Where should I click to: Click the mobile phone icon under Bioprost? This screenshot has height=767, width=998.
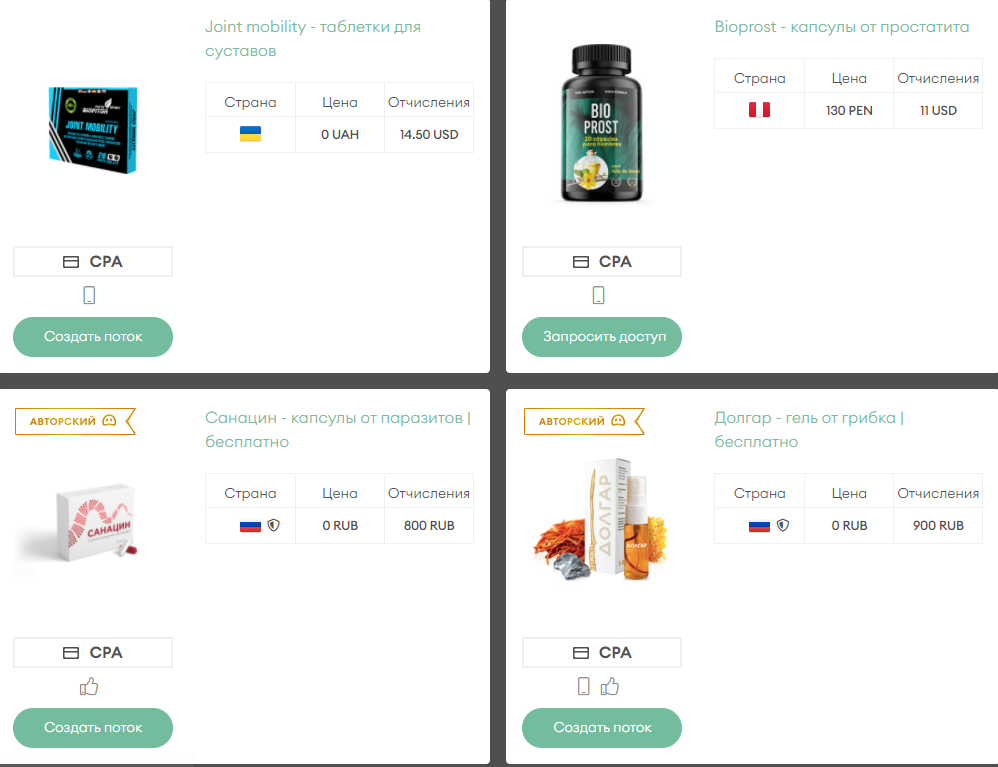tap(598, 295)
